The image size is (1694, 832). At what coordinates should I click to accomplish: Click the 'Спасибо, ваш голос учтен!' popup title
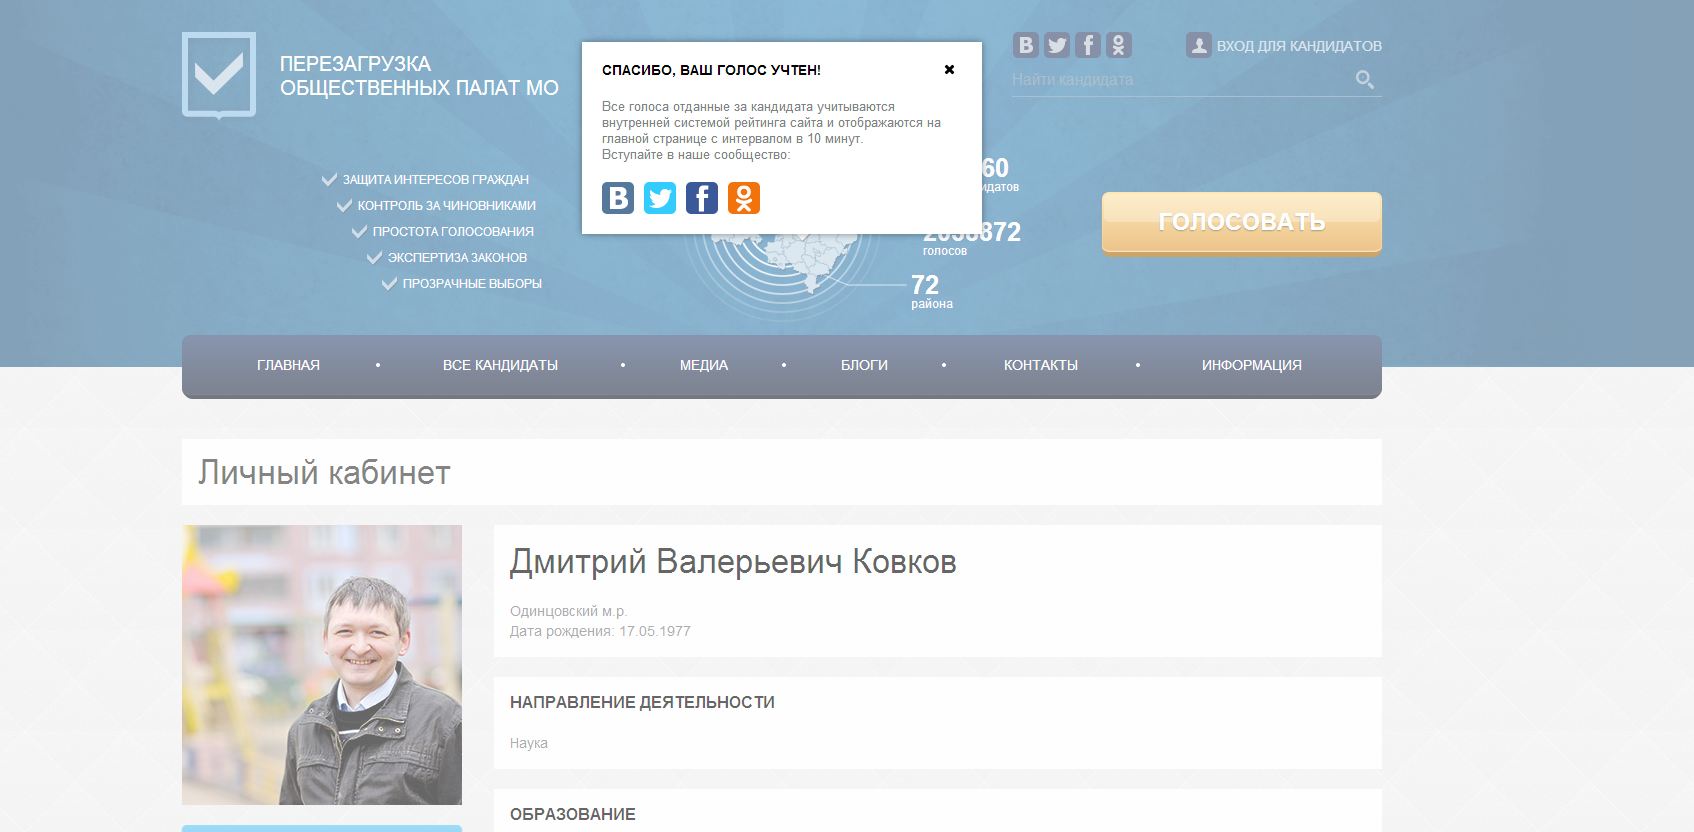click(711, 70)
